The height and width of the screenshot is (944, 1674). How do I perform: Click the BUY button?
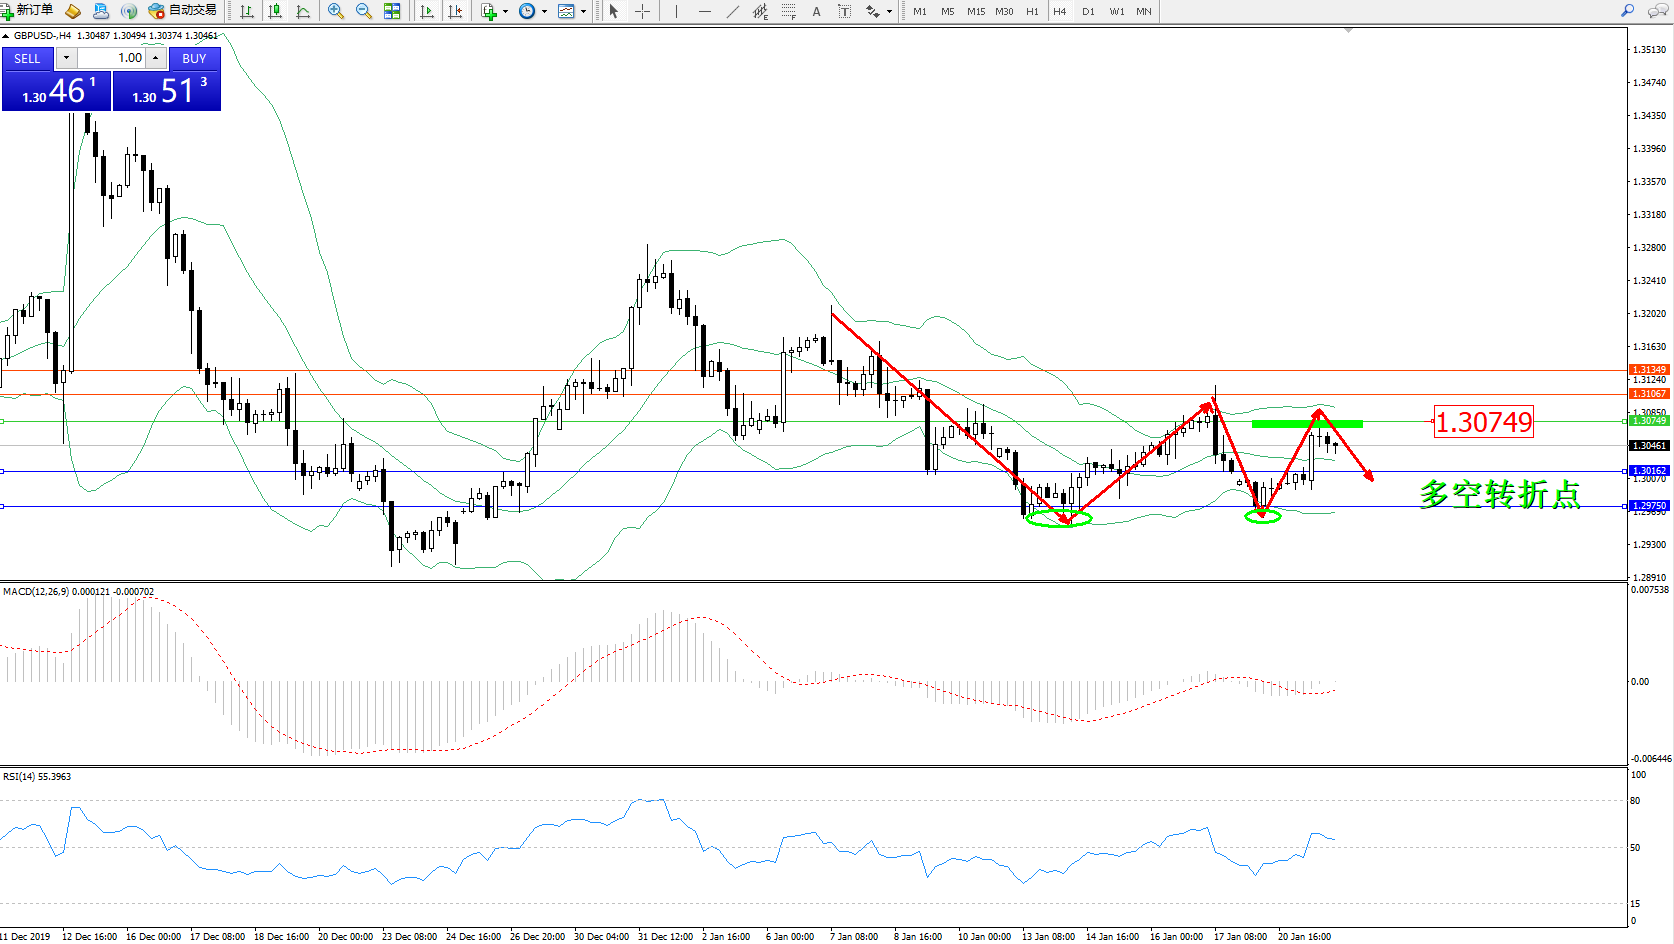pos(194,59)
